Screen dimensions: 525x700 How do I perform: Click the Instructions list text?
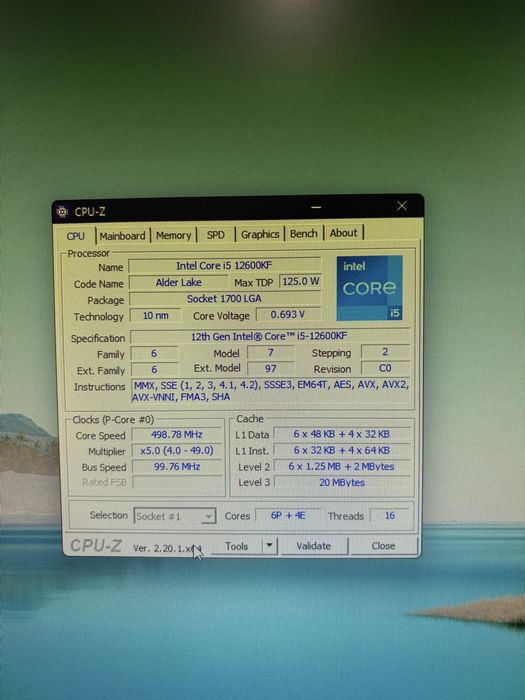click(x=271, y=391)
